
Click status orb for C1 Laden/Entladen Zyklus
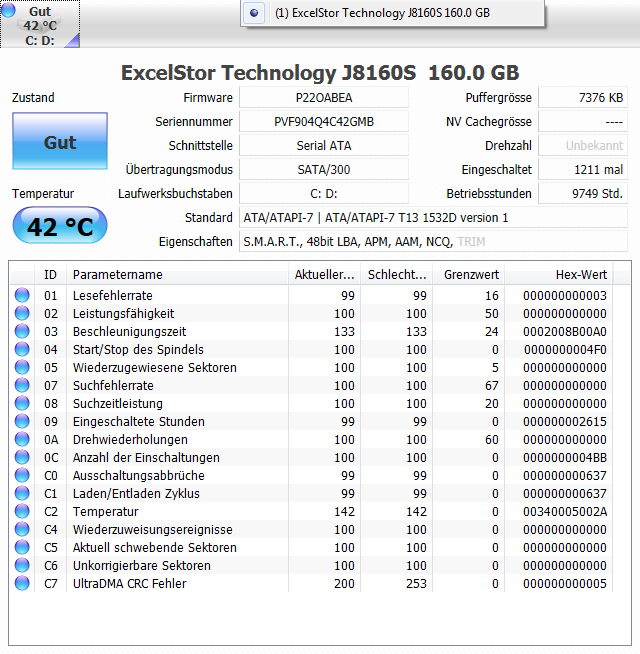click(x=22, y=493)
